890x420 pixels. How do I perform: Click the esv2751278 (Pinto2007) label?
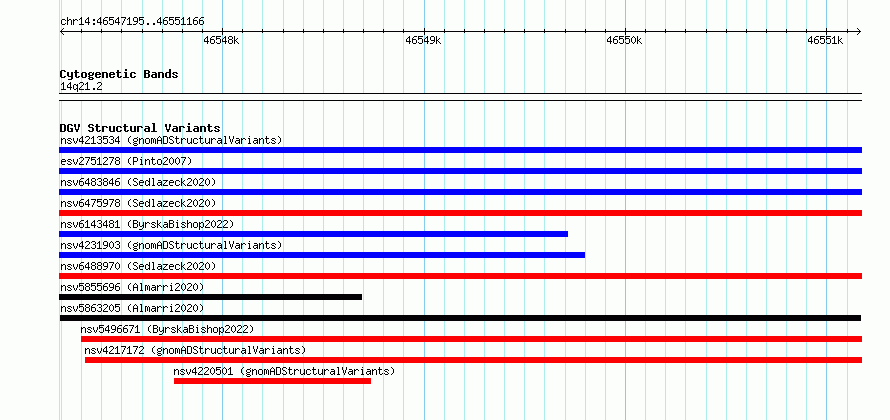(126, 161)
